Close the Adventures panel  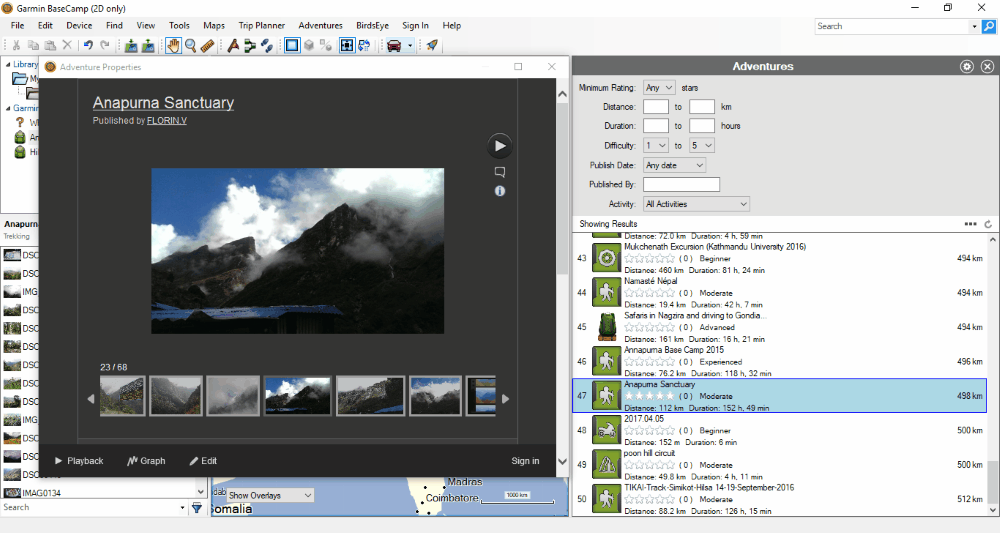click(987, 66)
